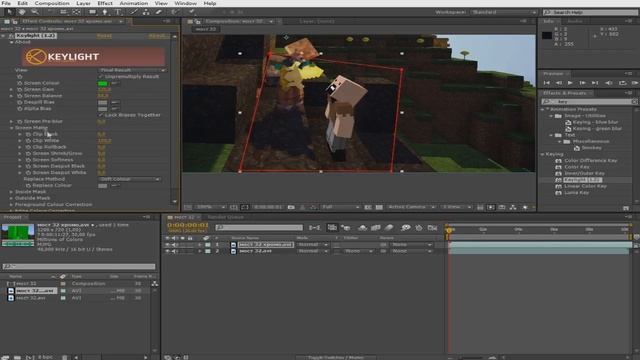Image resolution: width=640 pixels, height=360 pixels.
Task: Open viewer resolution Full dropdown
Action: point(340,207)
